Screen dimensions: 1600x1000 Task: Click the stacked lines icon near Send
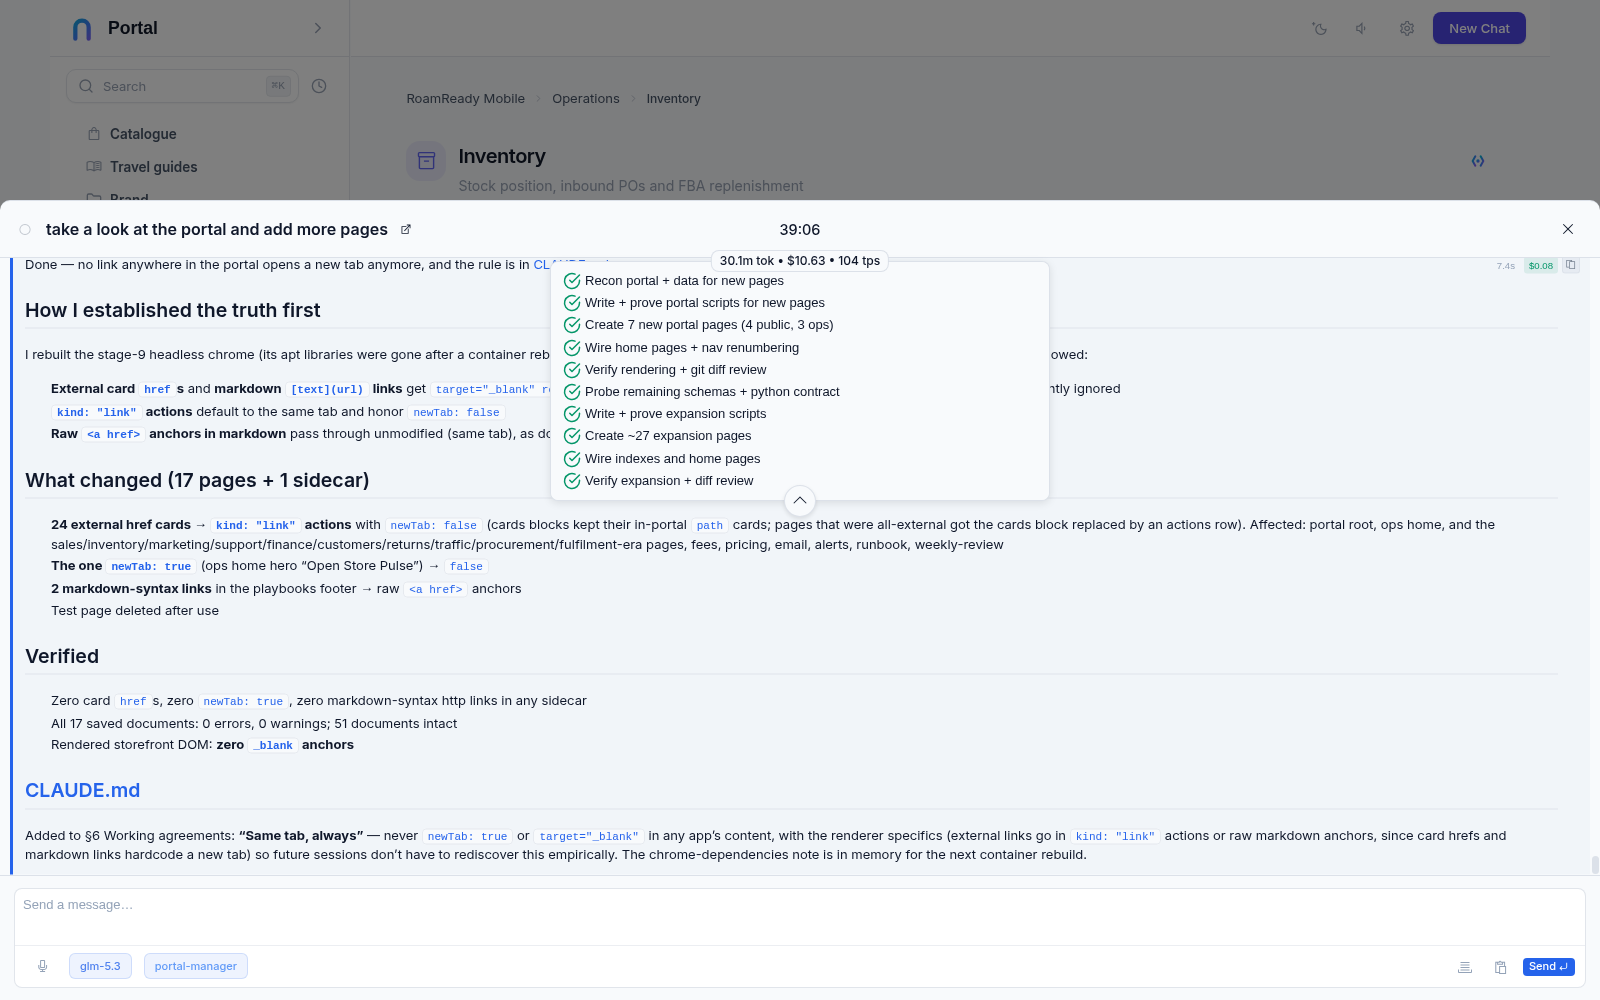[x=1465, y=967]
